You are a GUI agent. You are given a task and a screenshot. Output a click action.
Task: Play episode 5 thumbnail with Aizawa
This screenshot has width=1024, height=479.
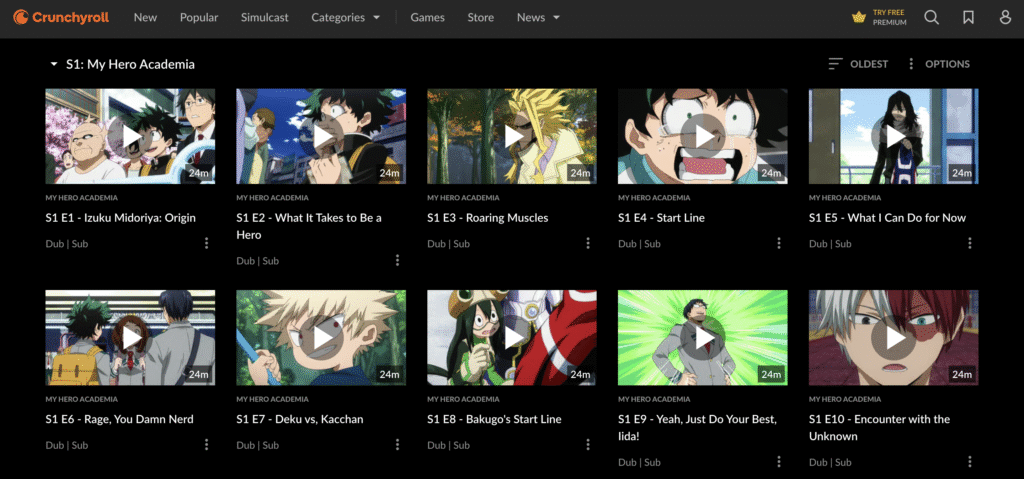pyautogui.click(x=893, y=136)
